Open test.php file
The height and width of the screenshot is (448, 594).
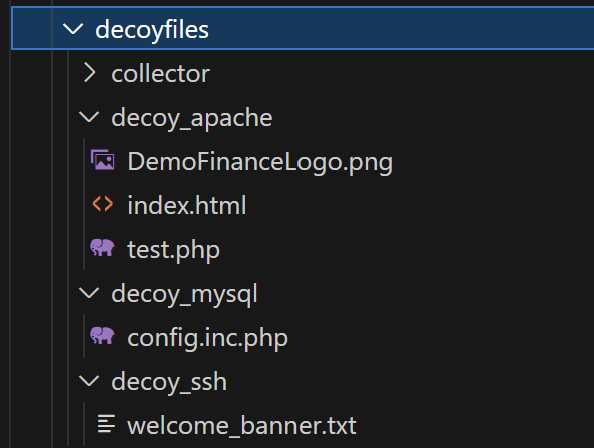pyautogui.click(x=174, y=250)
